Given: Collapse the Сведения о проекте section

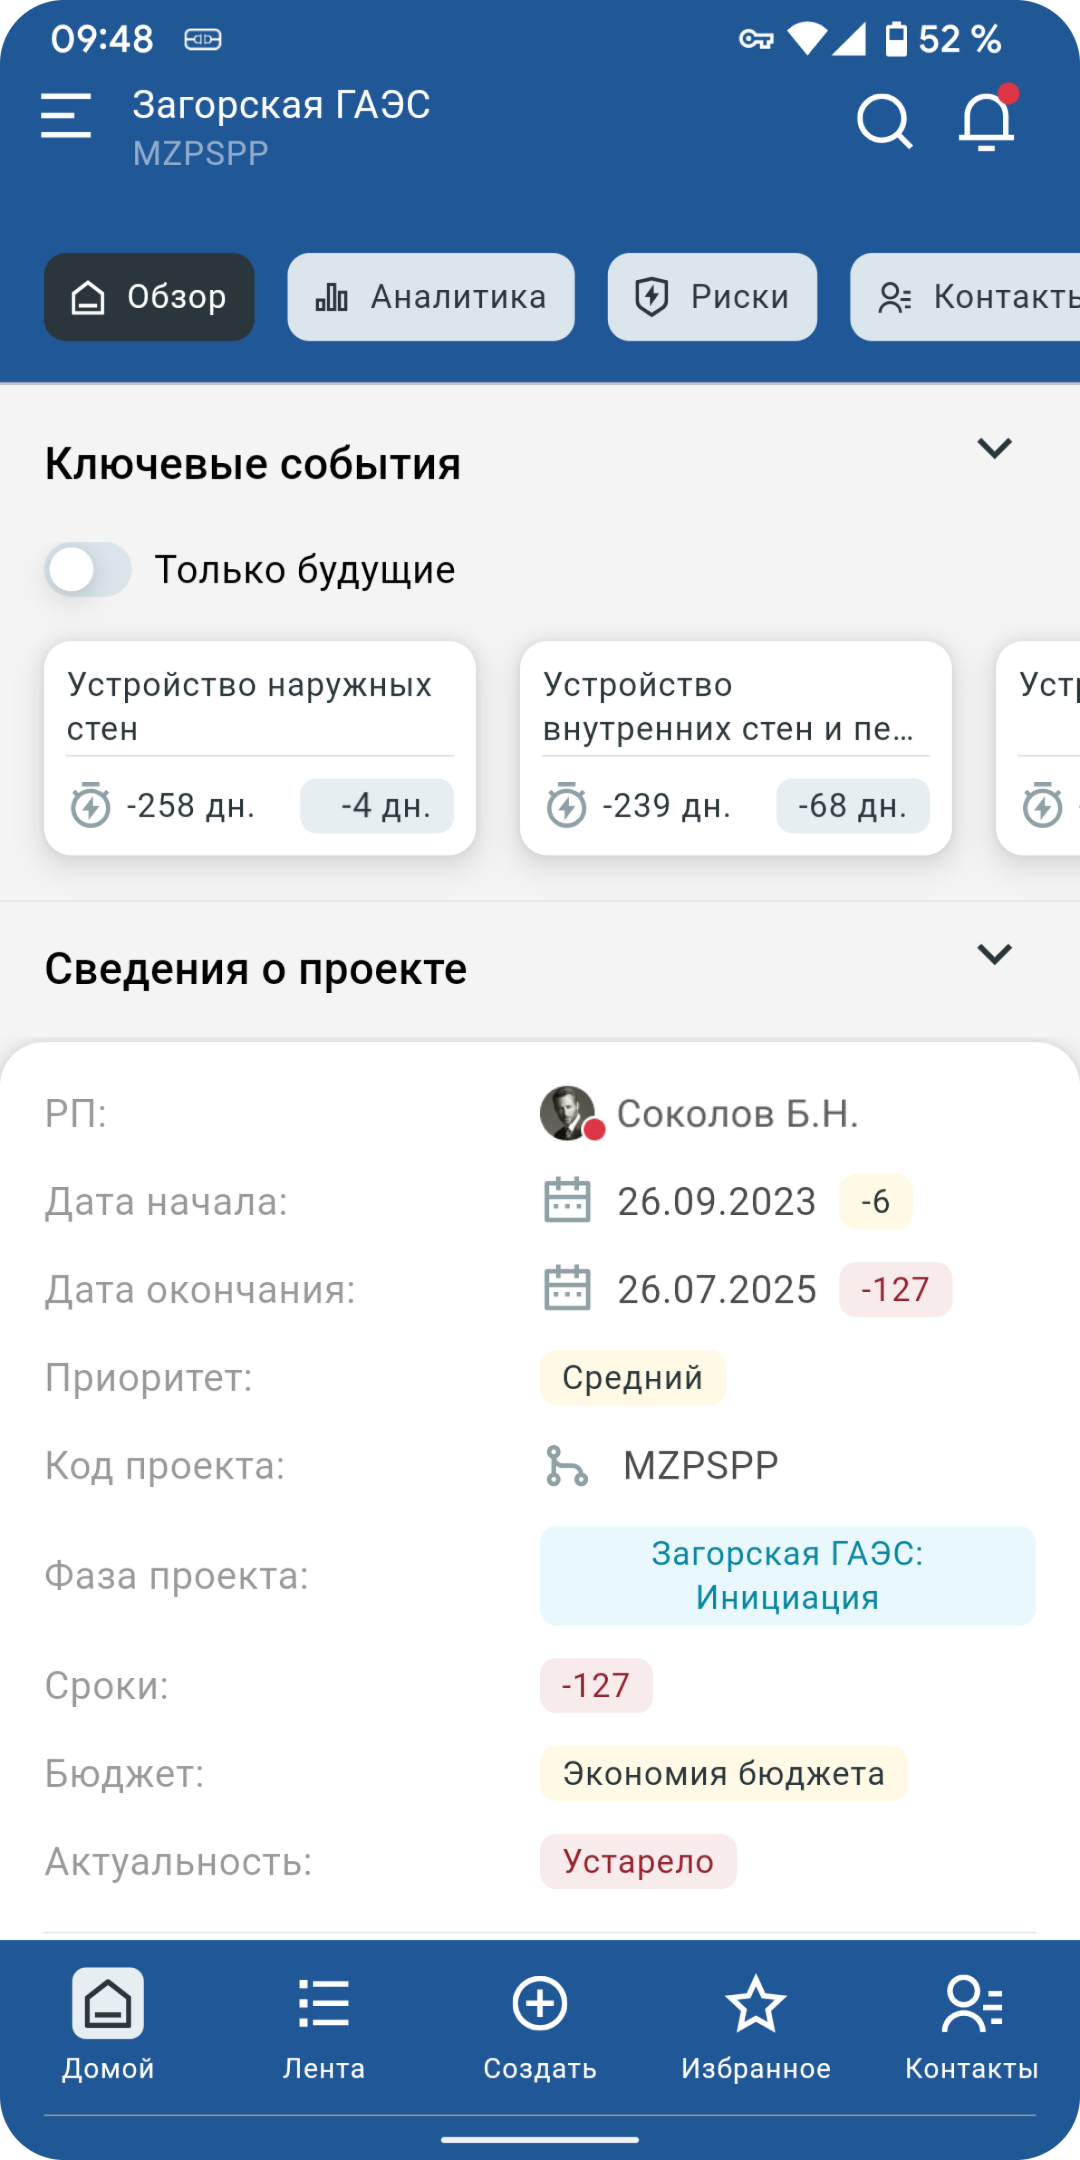Looking at the screenshot, I should [x=994, y=954].
